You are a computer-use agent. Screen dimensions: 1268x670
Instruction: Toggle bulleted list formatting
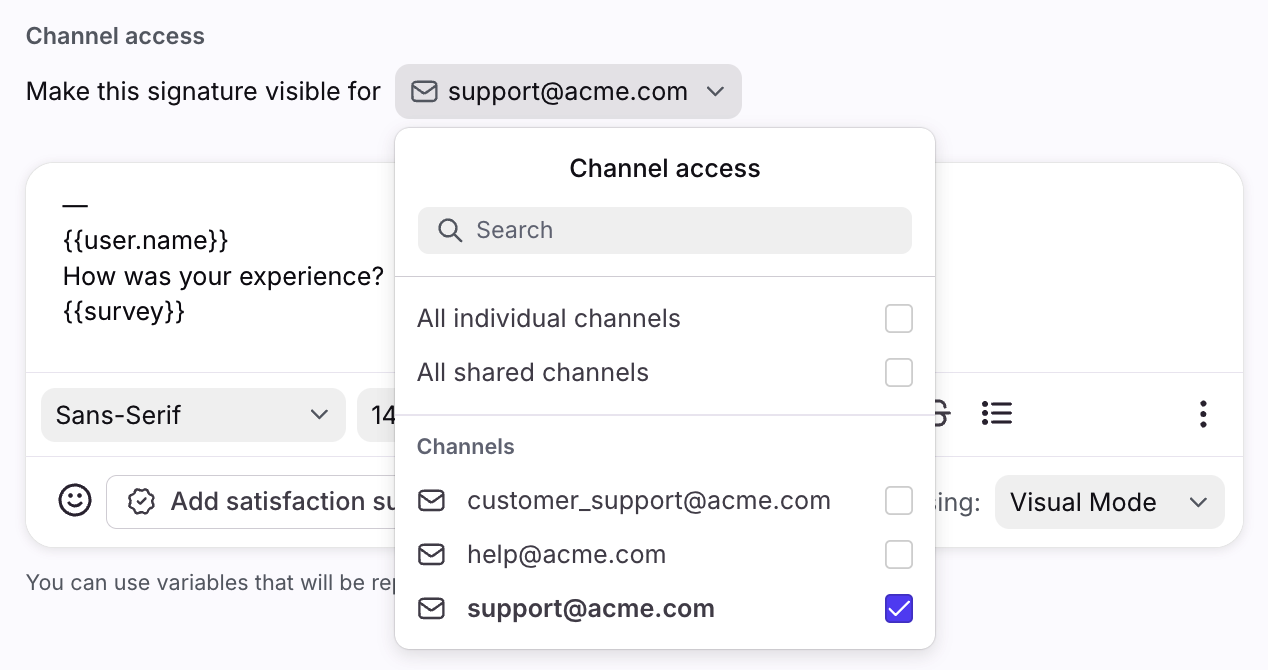tap(997, 413)
